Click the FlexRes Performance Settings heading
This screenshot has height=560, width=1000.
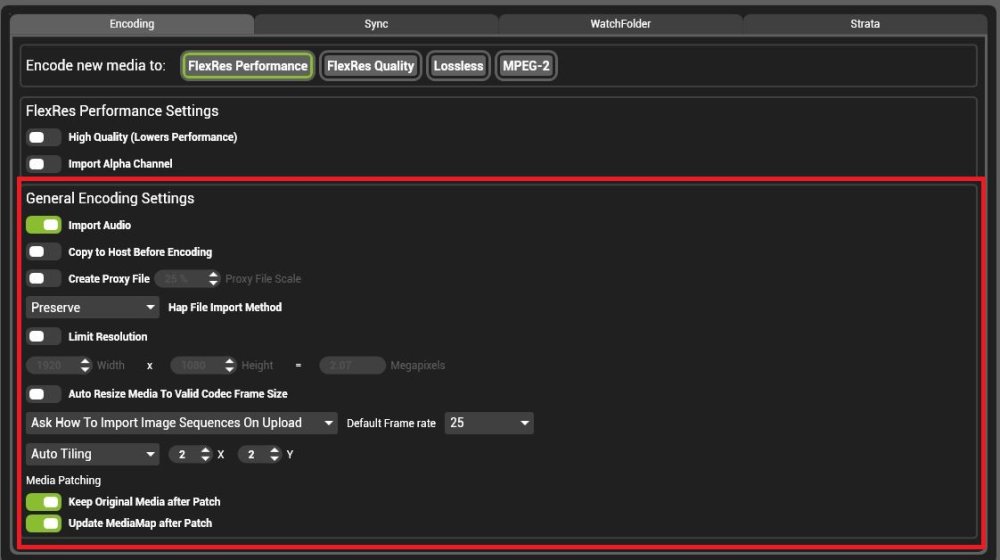pos(122,111)
